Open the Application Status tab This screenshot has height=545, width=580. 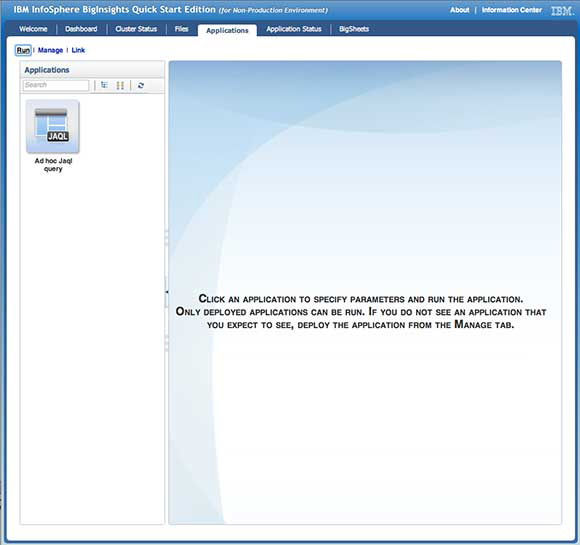[x=294, y=29]
